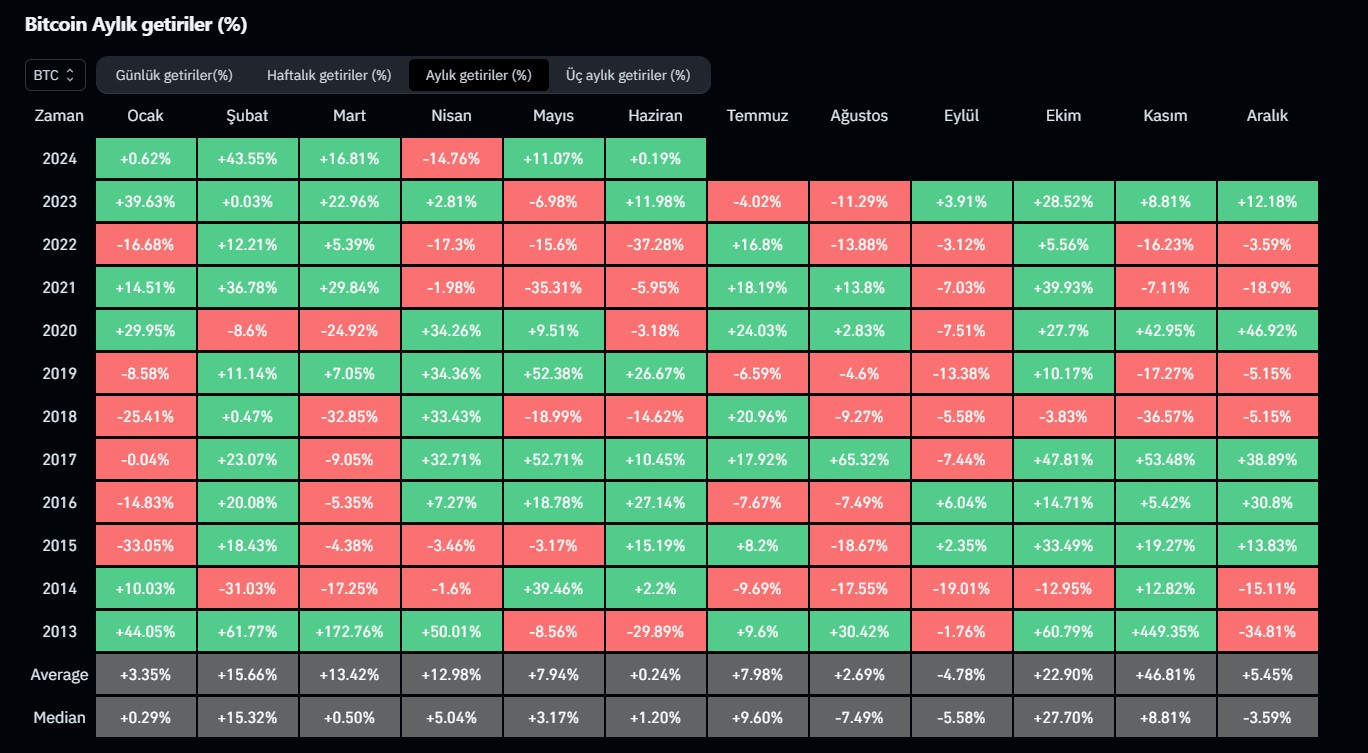Click the Average row label

(59, 674)
